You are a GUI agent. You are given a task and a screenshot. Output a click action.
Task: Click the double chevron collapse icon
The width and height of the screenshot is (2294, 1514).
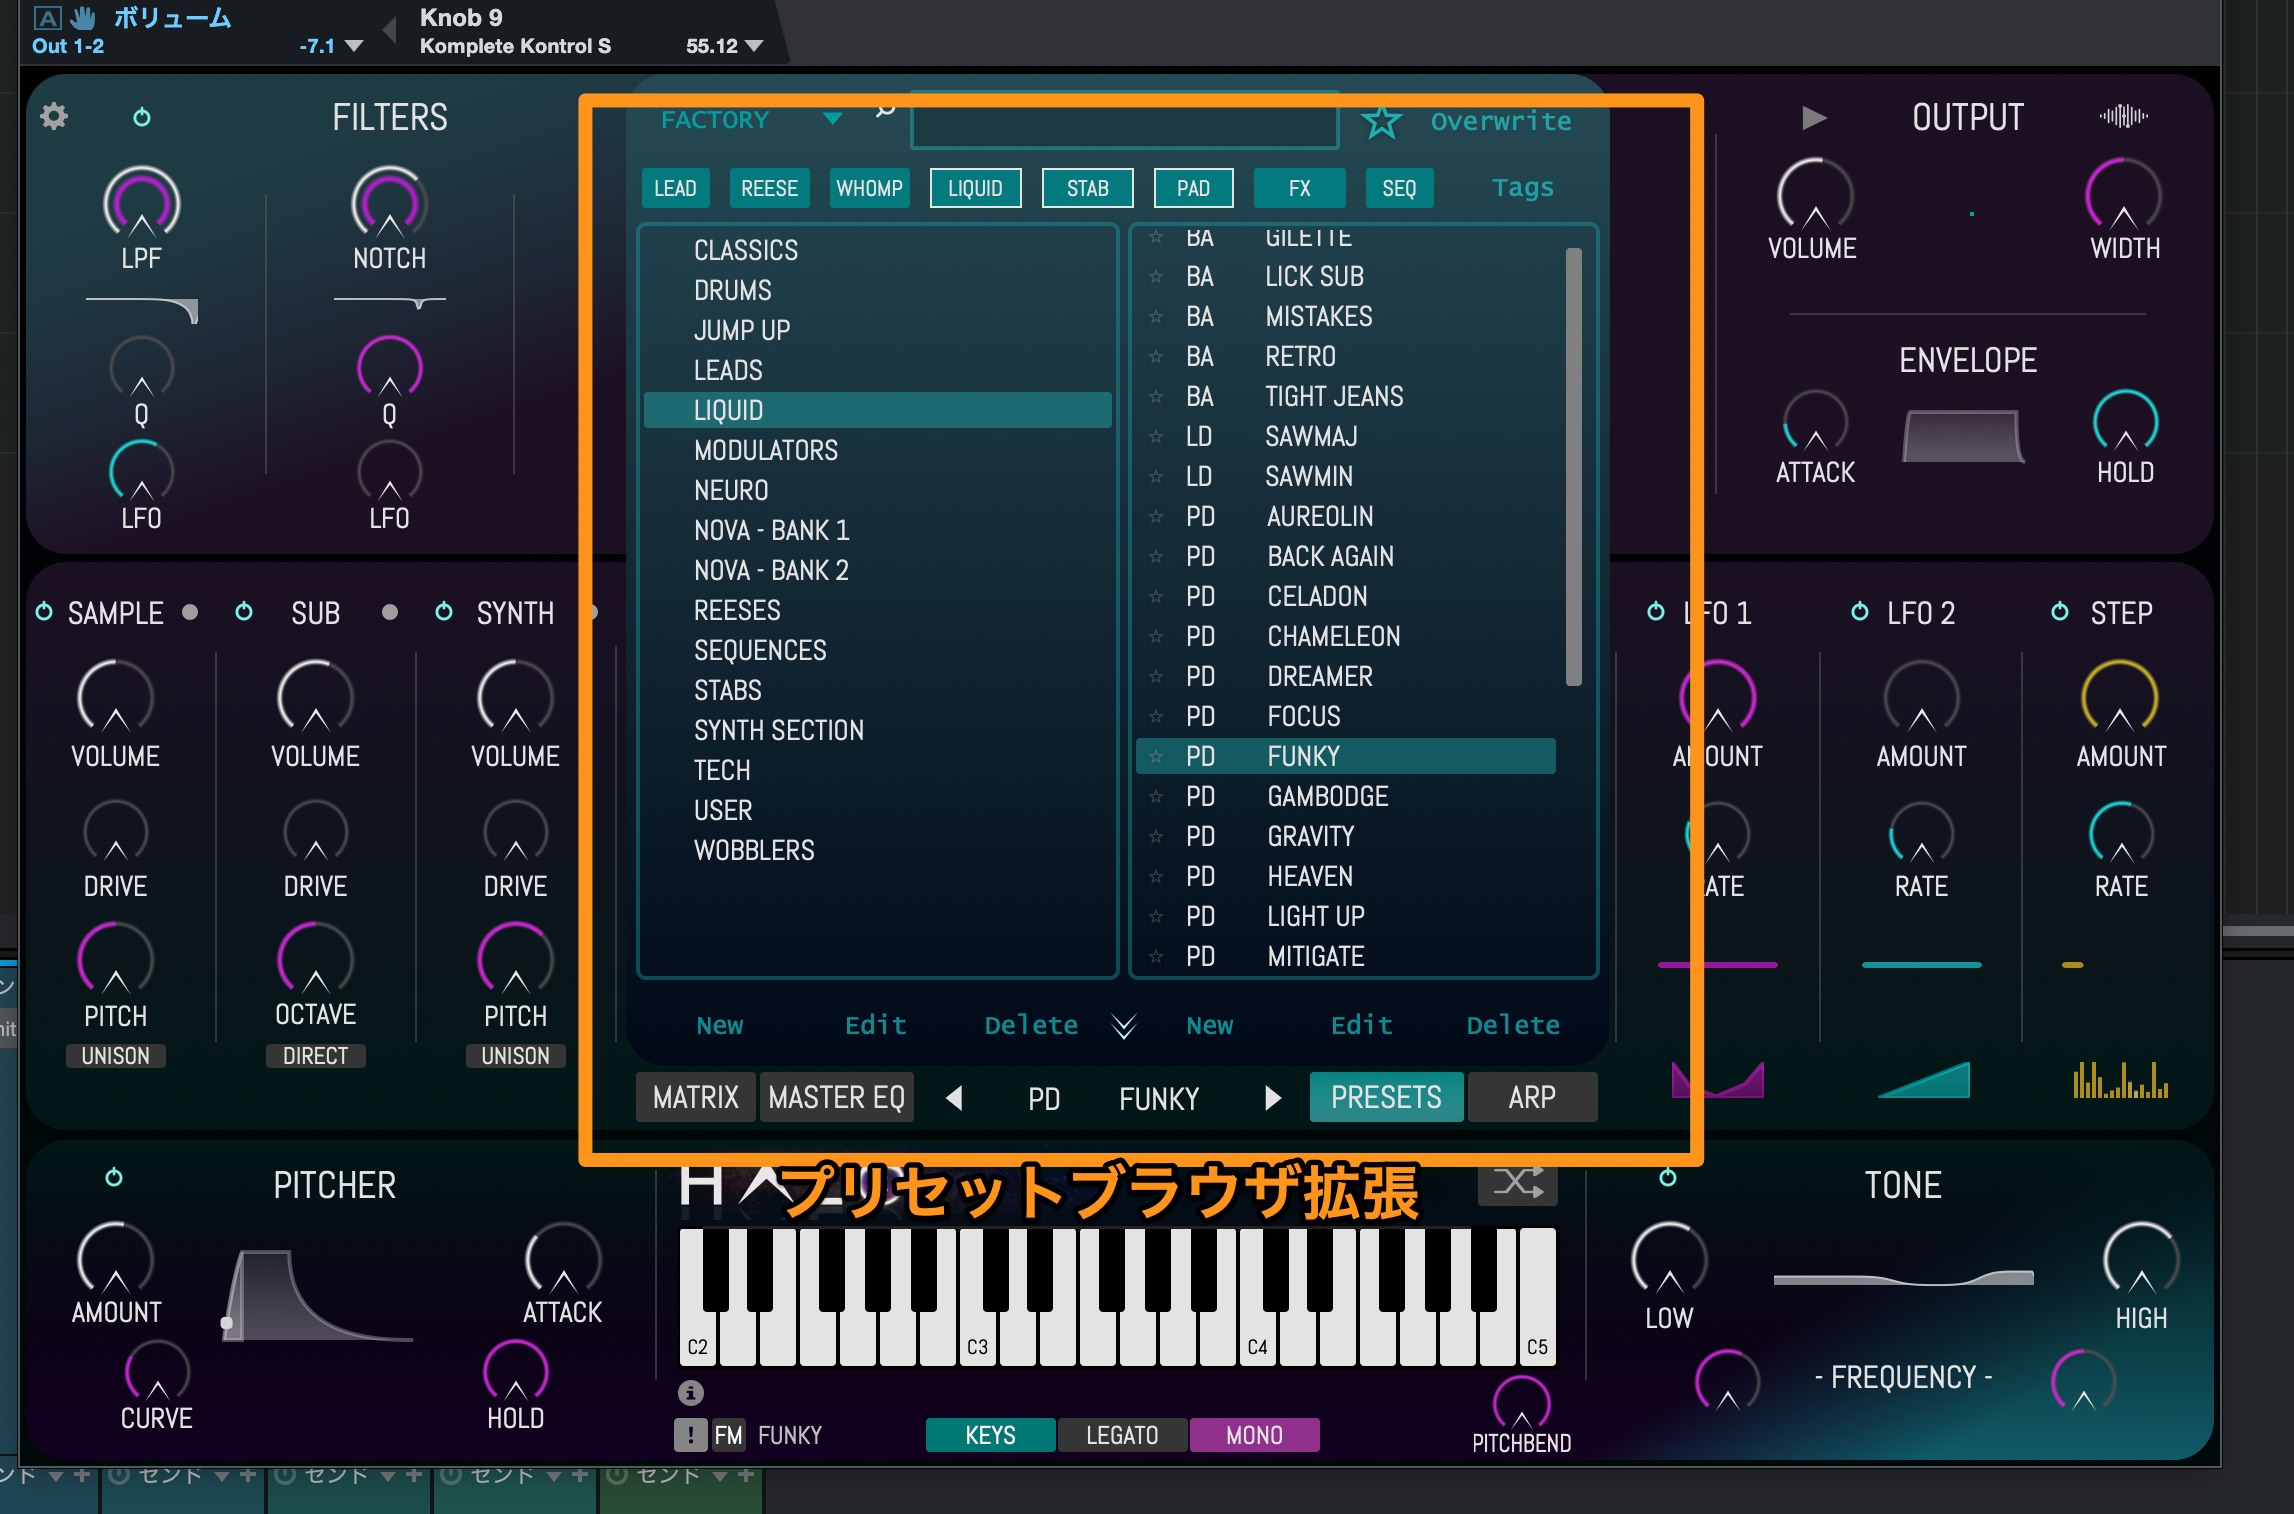1124,1026
